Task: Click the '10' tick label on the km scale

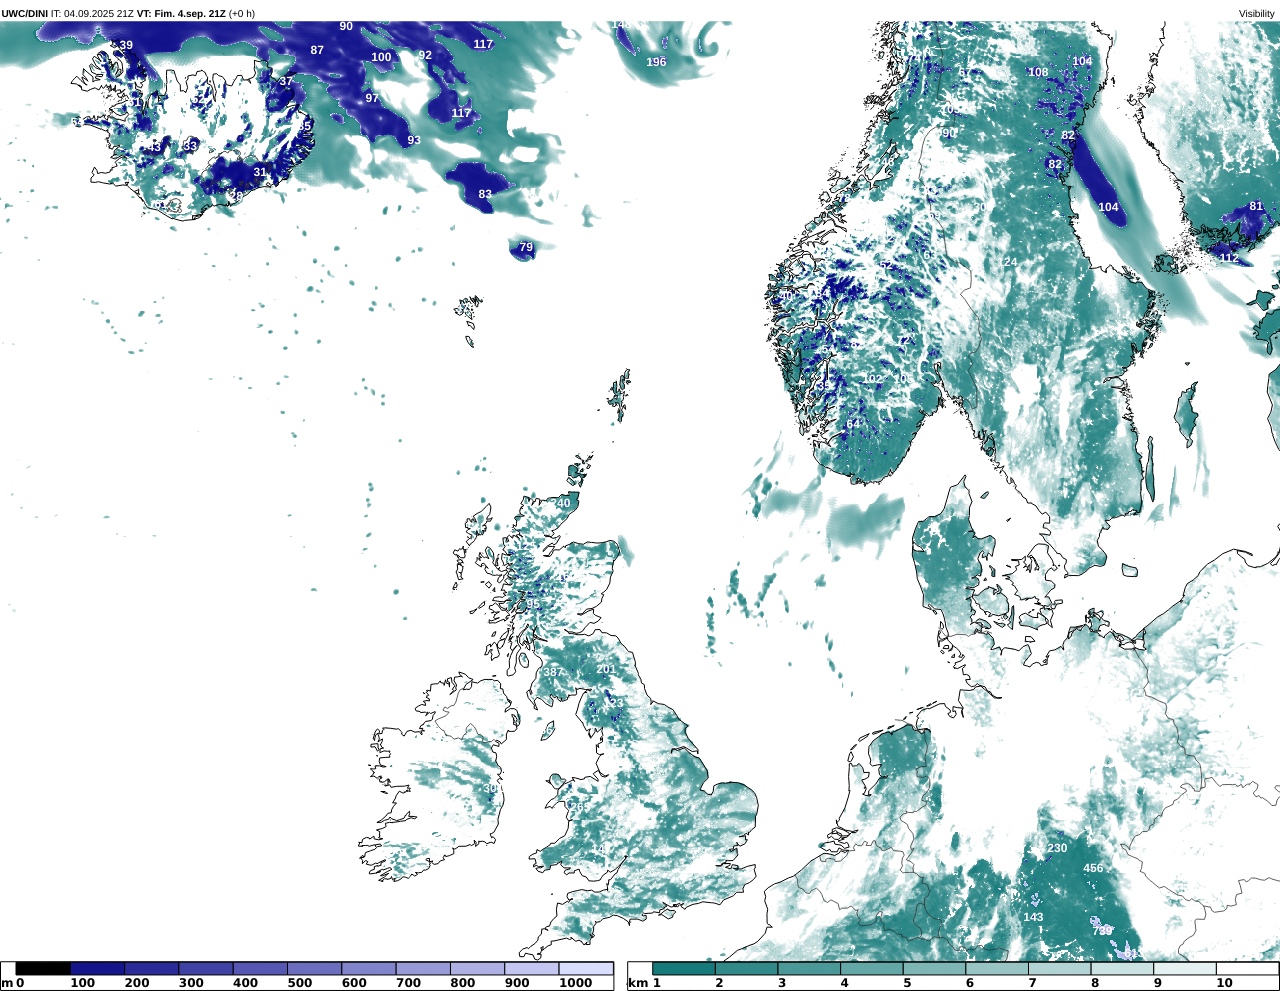Action: pyautogui.click(x=1225, y=983)
